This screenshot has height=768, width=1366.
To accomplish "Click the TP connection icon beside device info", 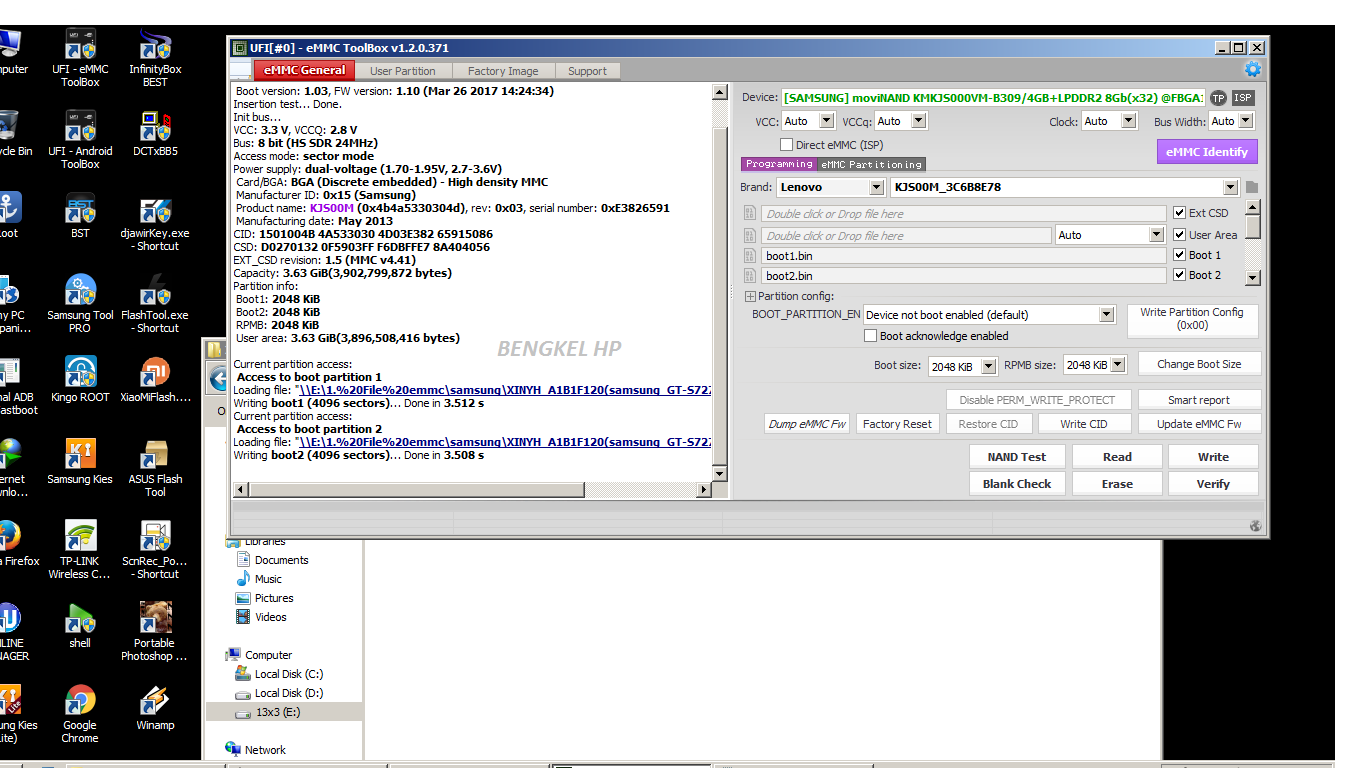I will (x=1218, y=98).
